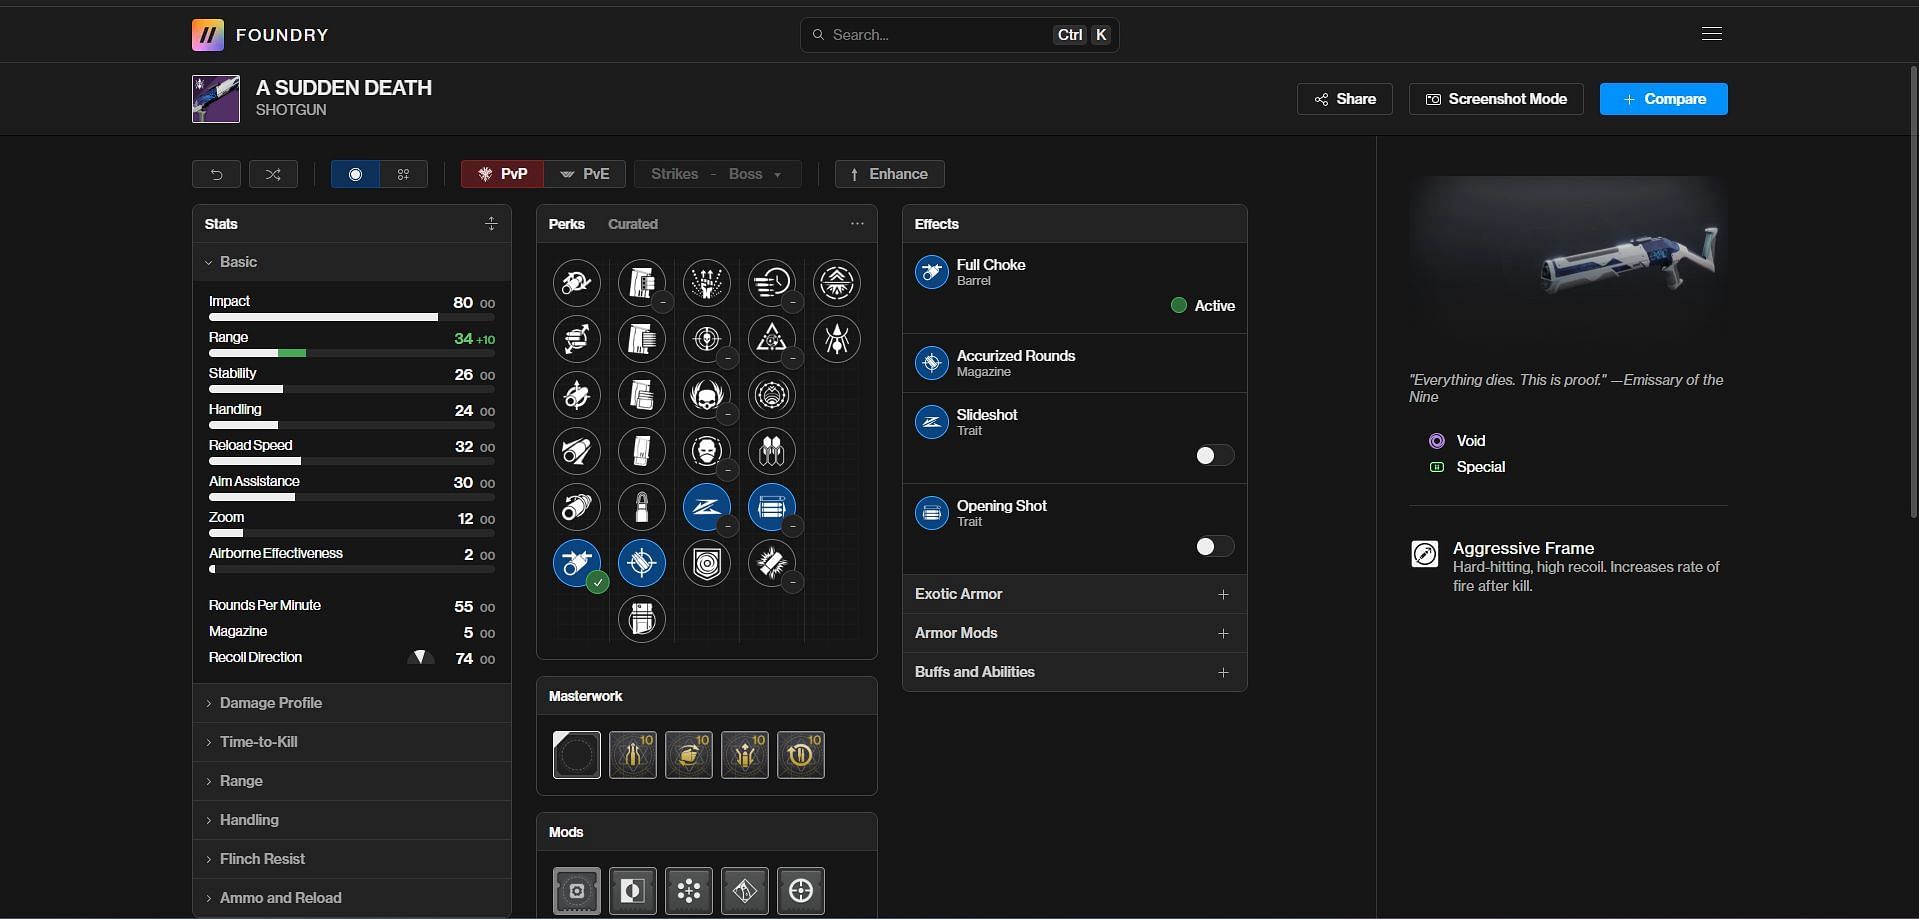Select the first gold tier 10 masterwork

[x=633, y=755]
